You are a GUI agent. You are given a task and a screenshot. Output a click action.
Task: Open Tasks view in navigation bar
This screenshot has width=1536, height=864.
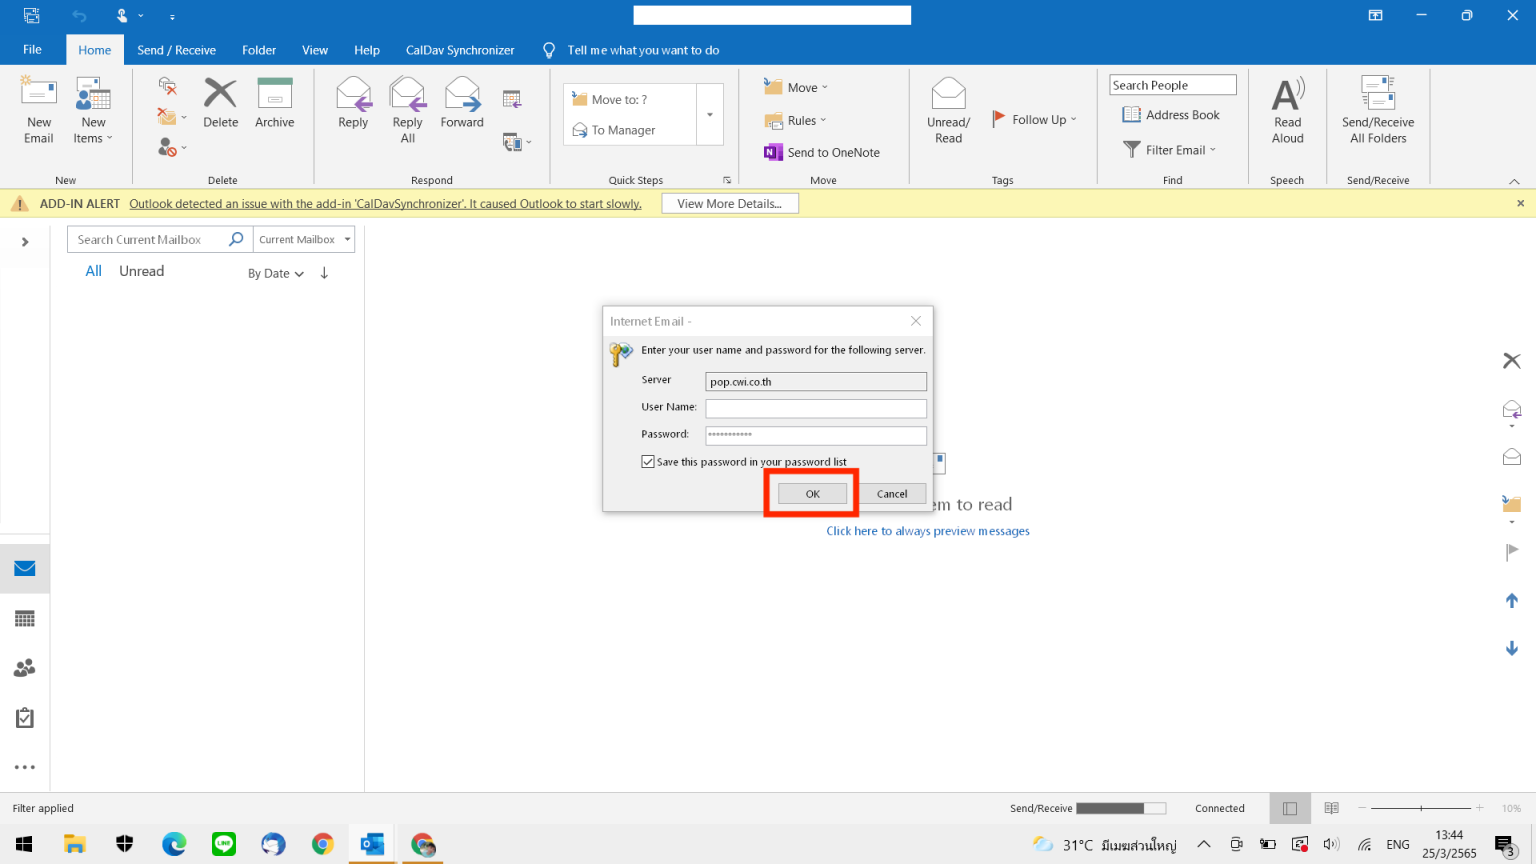point(25,718)
